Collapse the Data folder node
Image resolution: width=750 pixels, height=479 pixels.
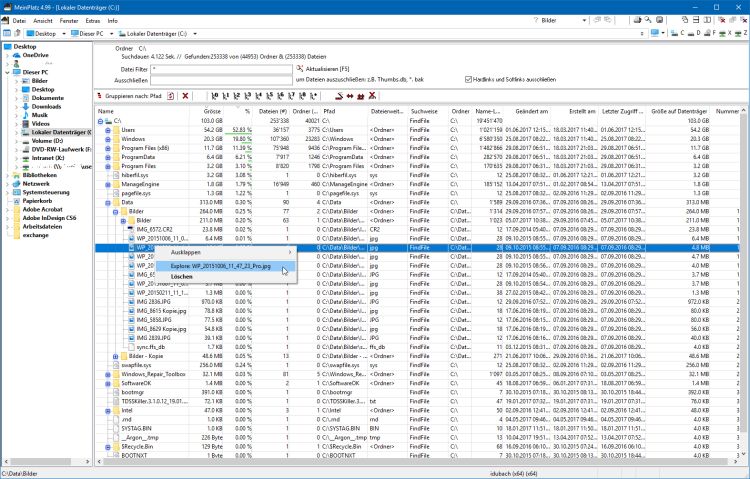coord(109,201)
